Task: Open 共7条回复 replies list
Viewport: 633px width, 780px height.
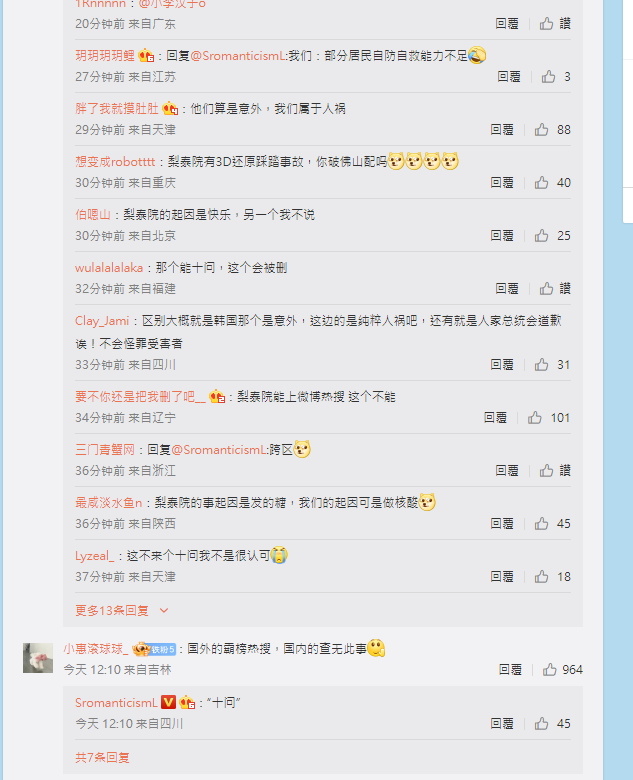Action: tap(103, 757)
